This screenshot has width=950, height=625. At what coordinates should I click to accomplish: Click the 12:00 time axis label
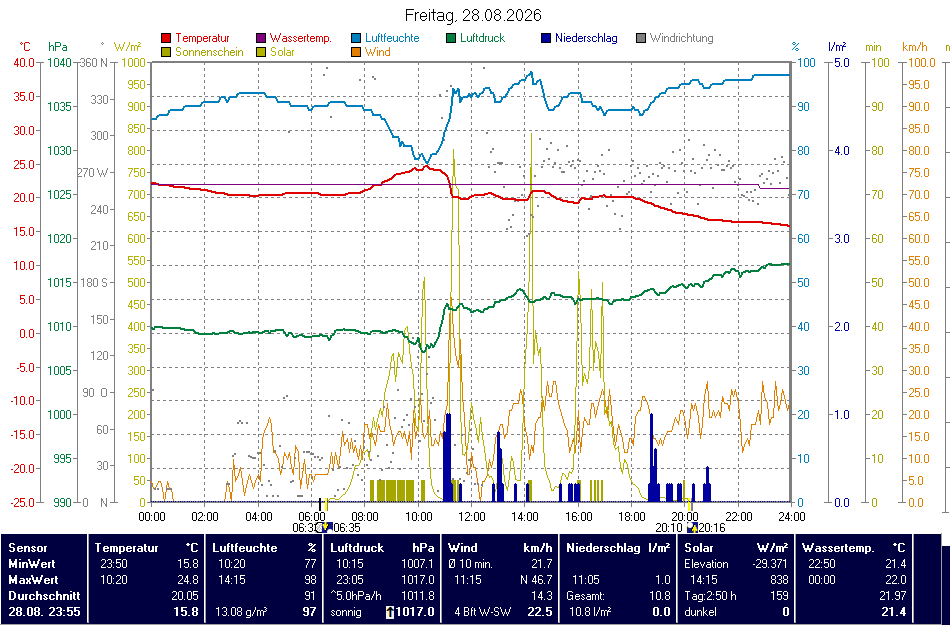471,517
